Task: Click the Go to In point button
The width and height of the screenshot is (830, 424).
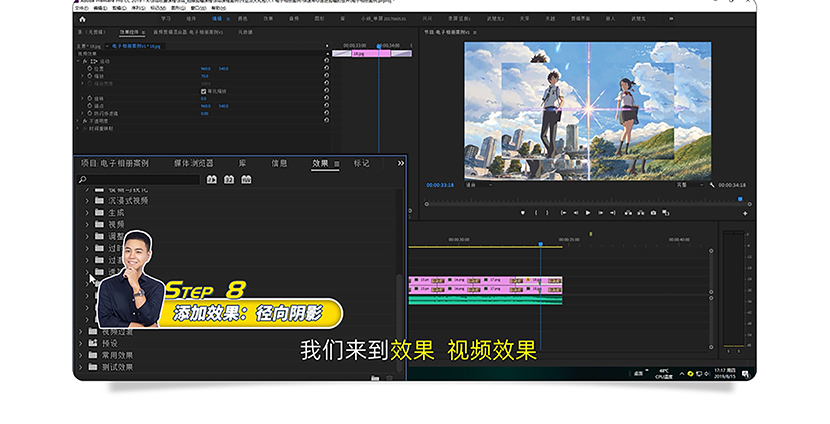Action: (563, 213)
